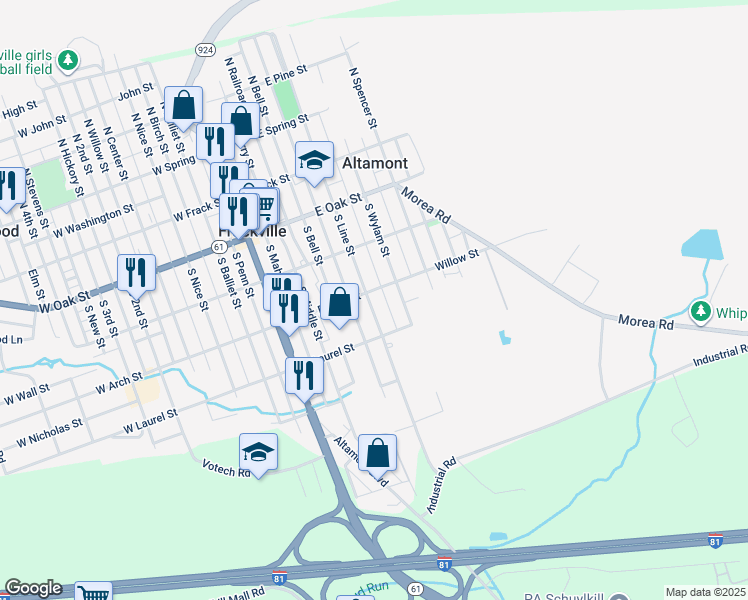Click the Route 61 shield near Frackville

pos(219,247)
